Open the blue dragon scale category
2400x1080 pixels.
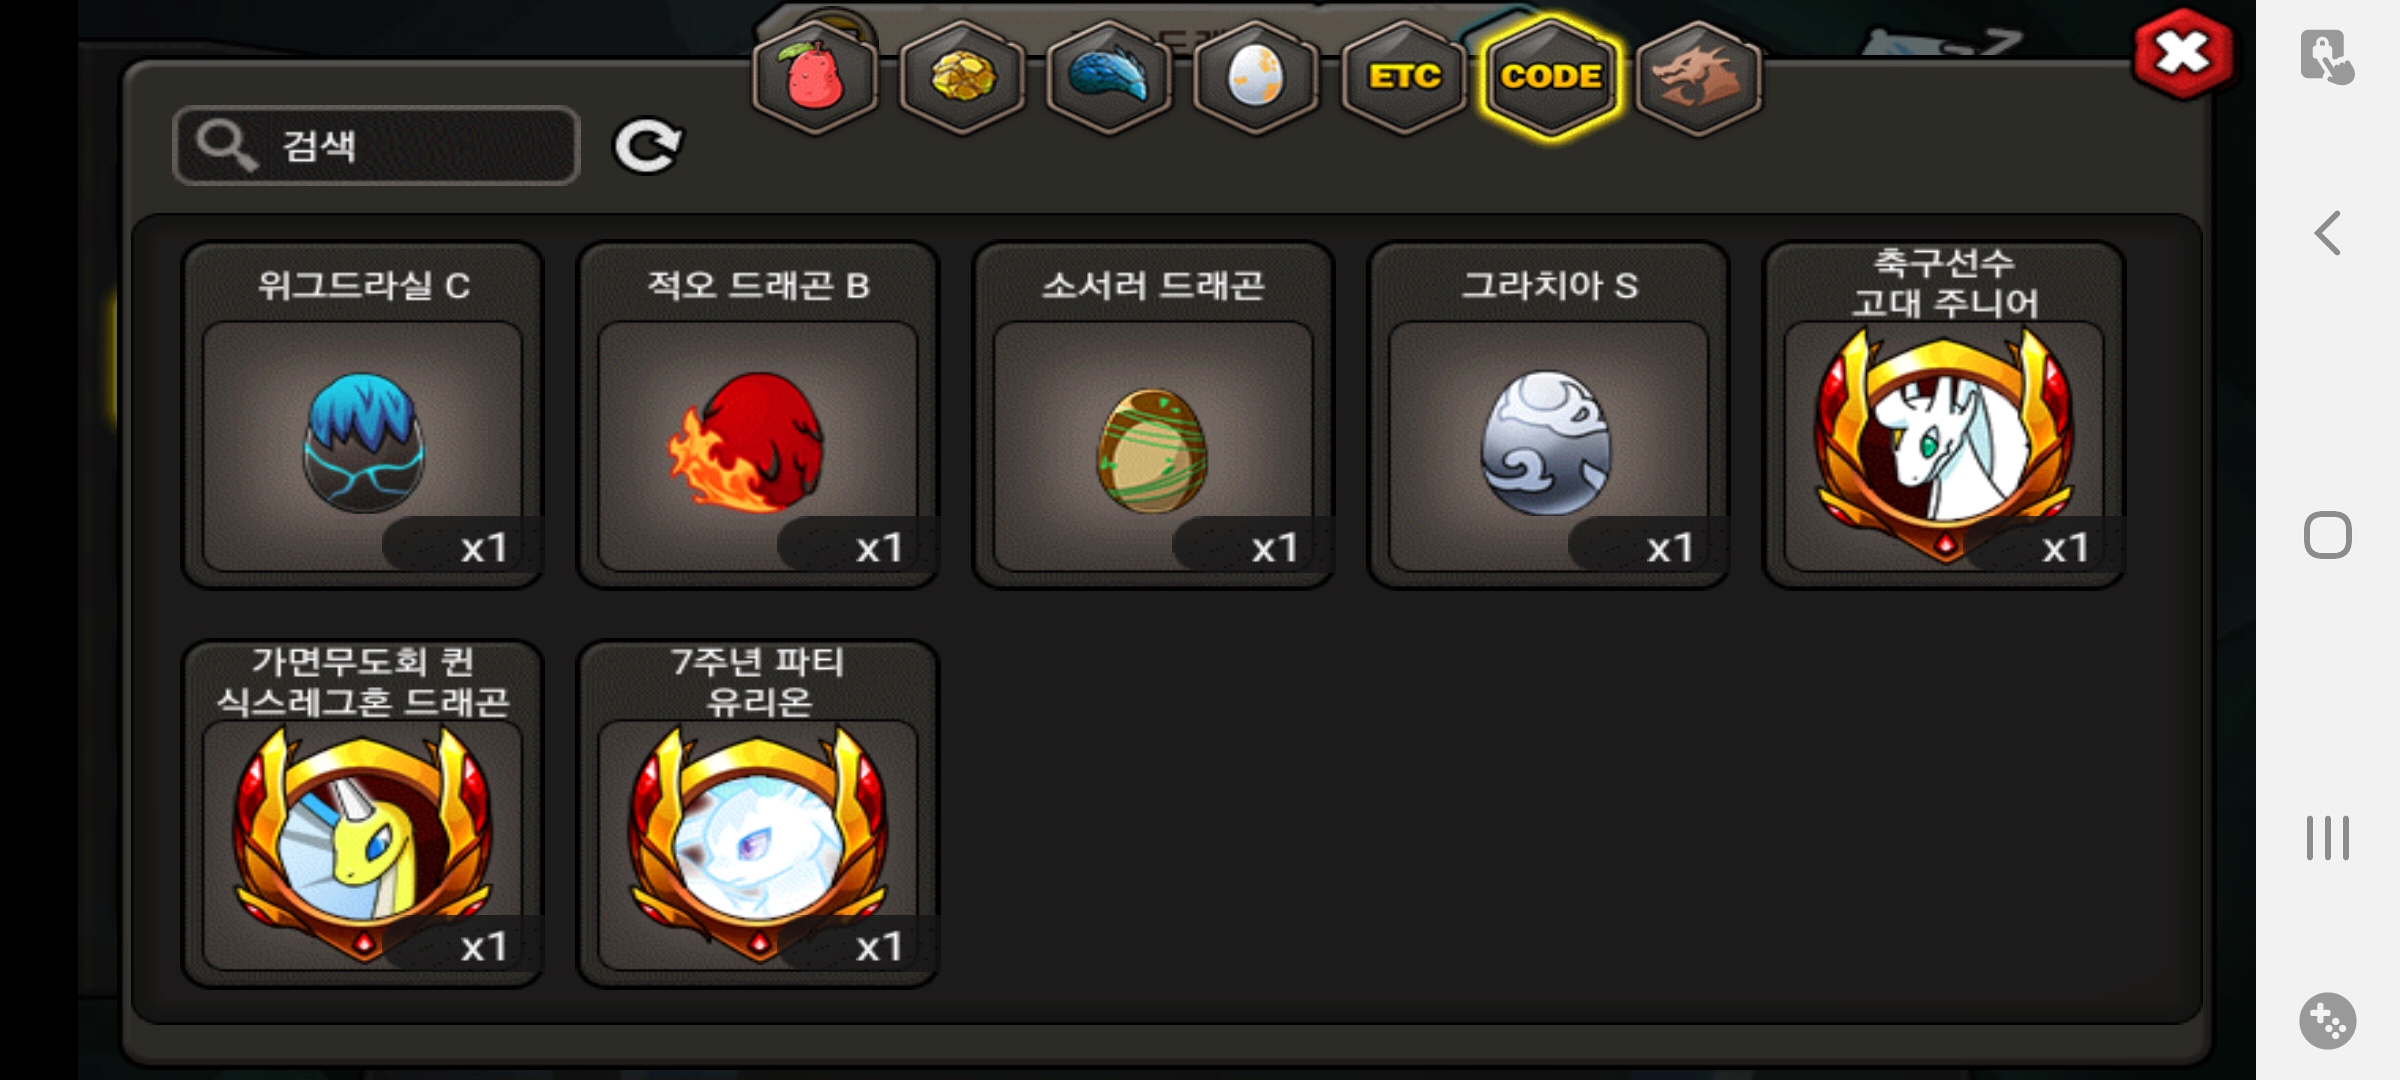1109,78
